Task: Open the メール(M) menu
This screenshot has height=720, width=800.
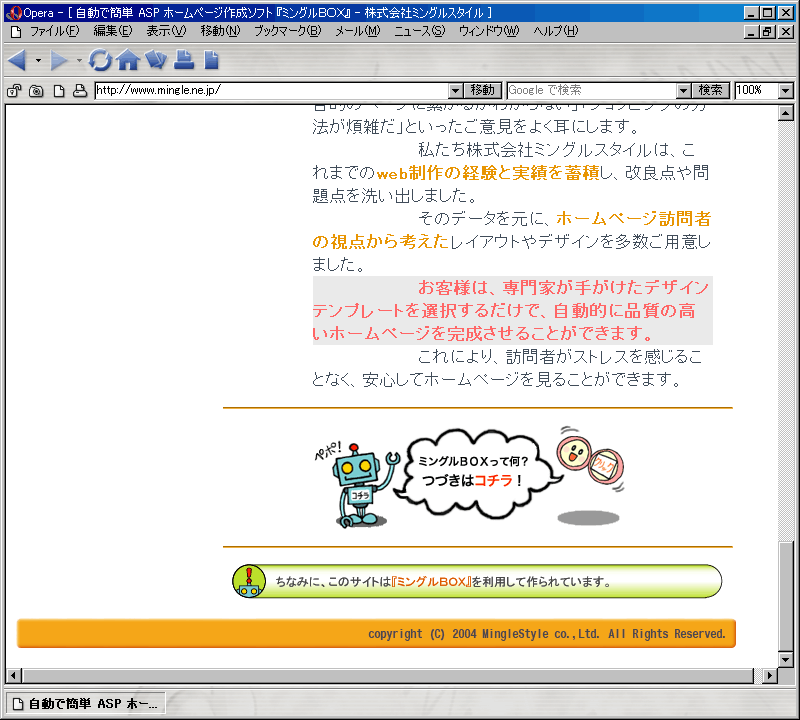Action: [358, 31]
